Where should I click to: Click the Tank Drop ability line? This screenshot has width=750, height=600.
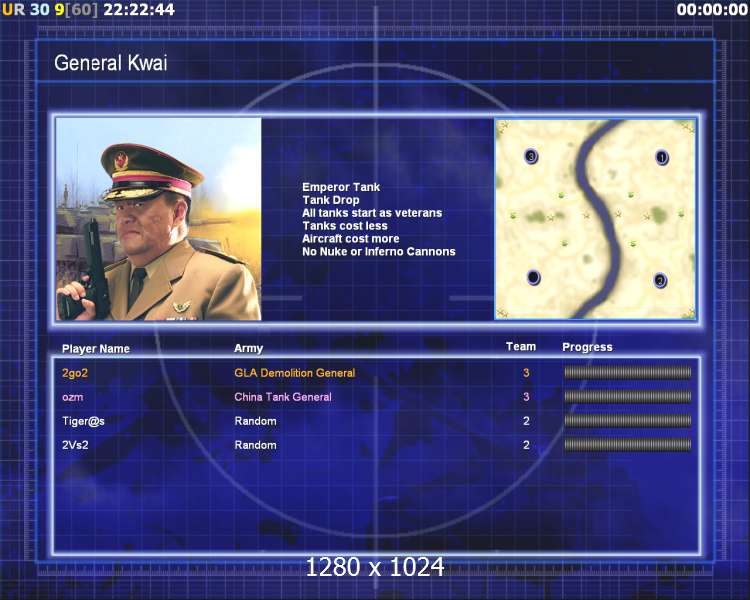coord(331,200)
